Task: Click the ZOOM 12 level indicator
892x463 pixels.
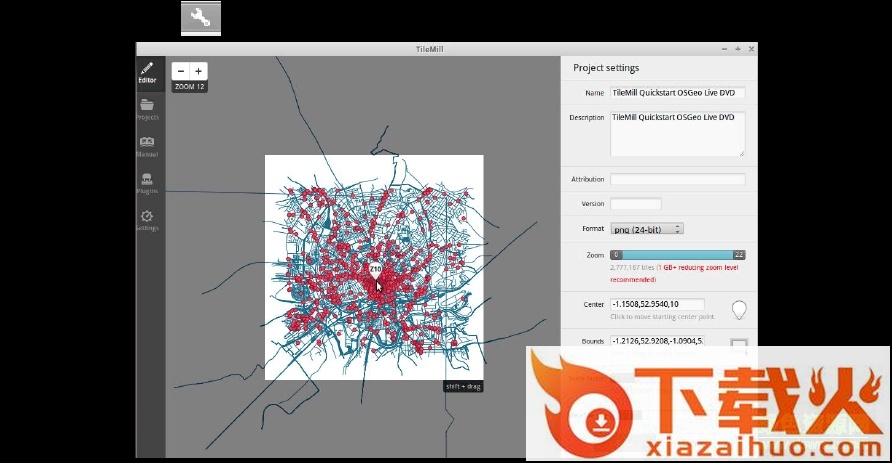Action: [189, 86]
